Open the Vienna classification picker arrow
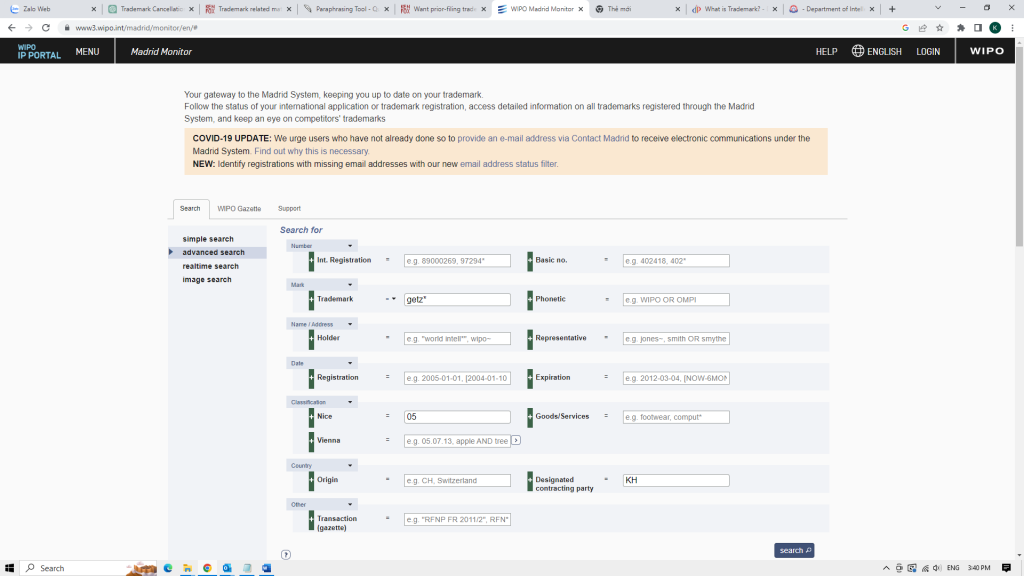Image resolution: width=1024 pixels, height=576 pixels. (x=516, y=440)
